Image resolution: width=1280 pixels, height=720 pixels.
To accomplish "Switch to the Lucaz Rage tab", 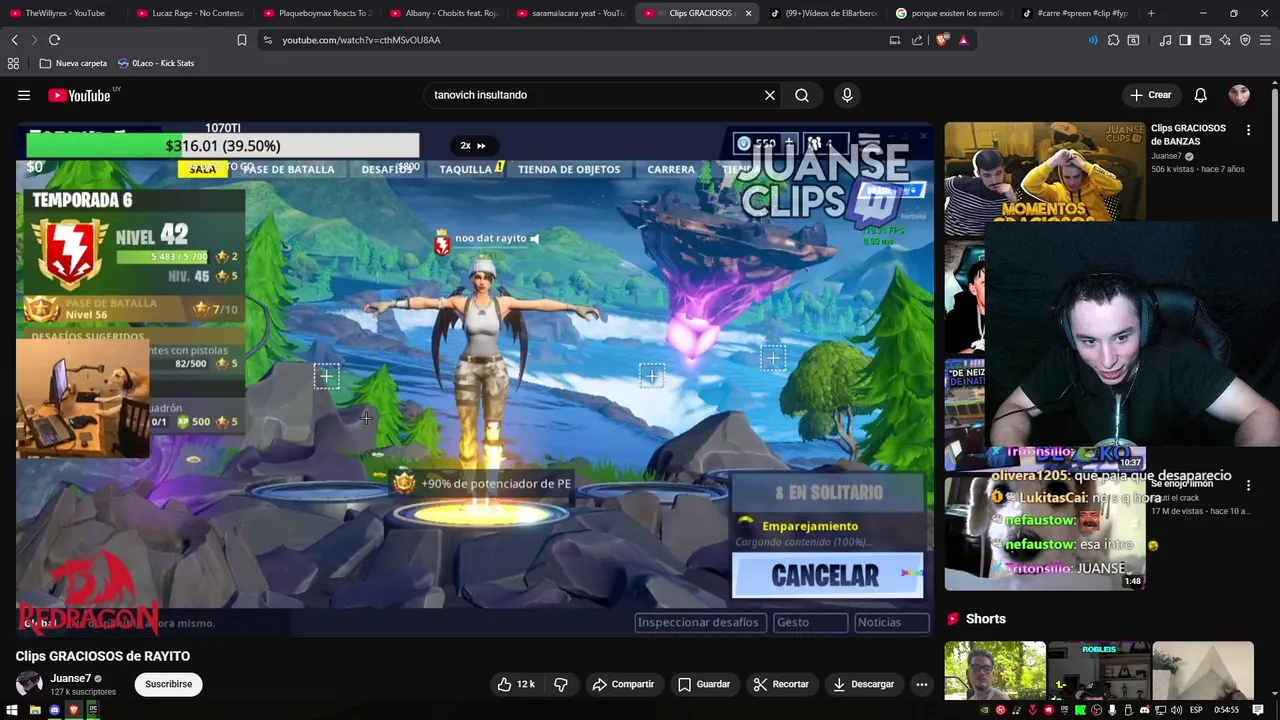I will tap(191, 13).
